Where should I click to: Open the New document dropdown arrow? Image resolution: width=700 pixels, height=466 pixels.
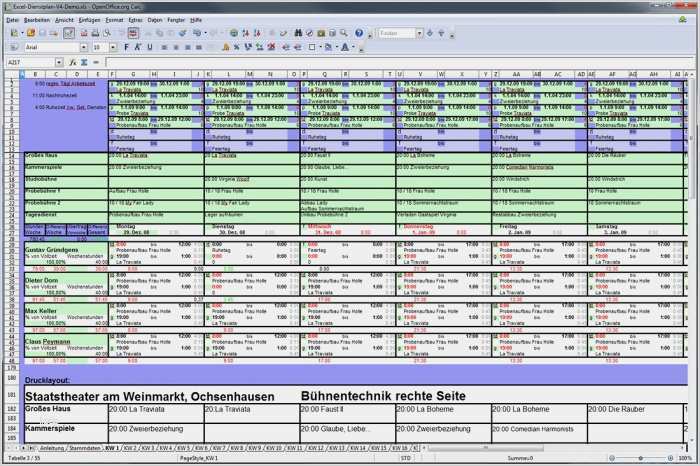tap(22, 33)
